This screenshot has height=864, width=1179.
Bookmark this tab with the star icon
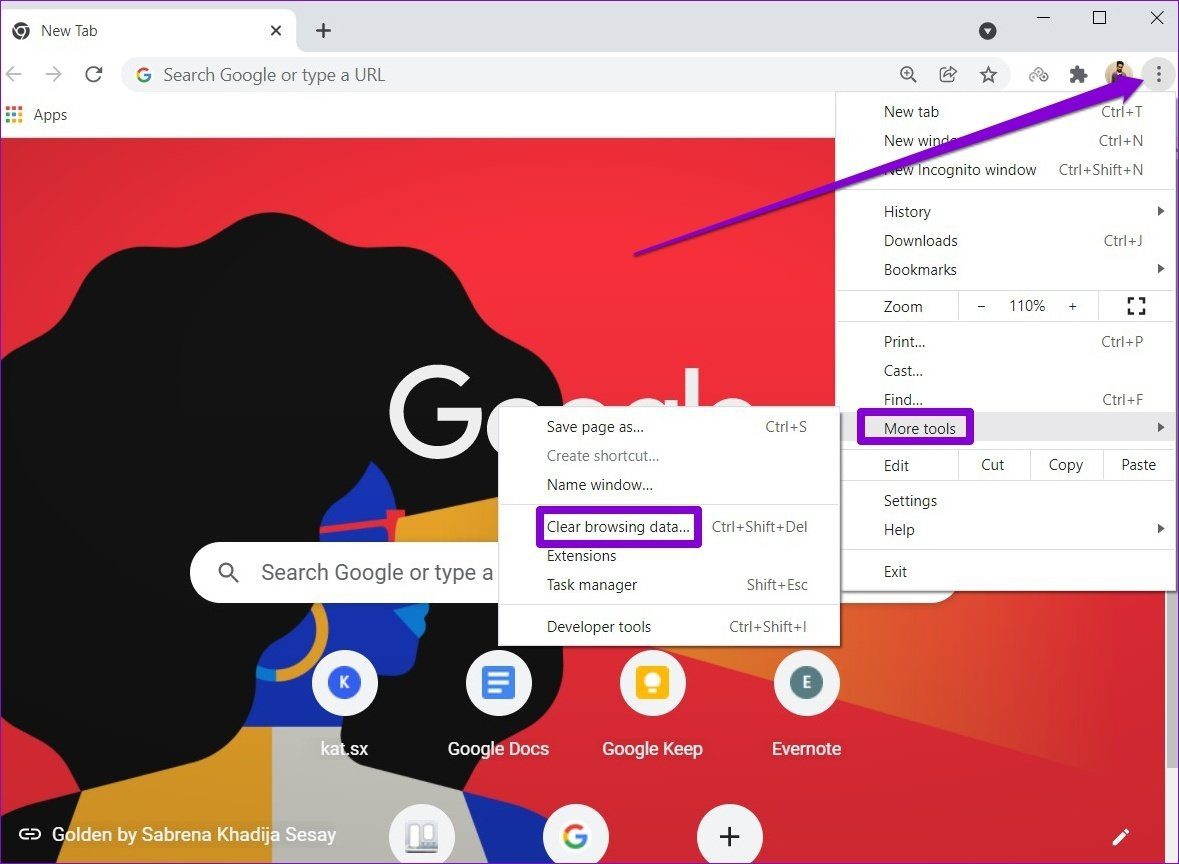click(x=988, y=74)
